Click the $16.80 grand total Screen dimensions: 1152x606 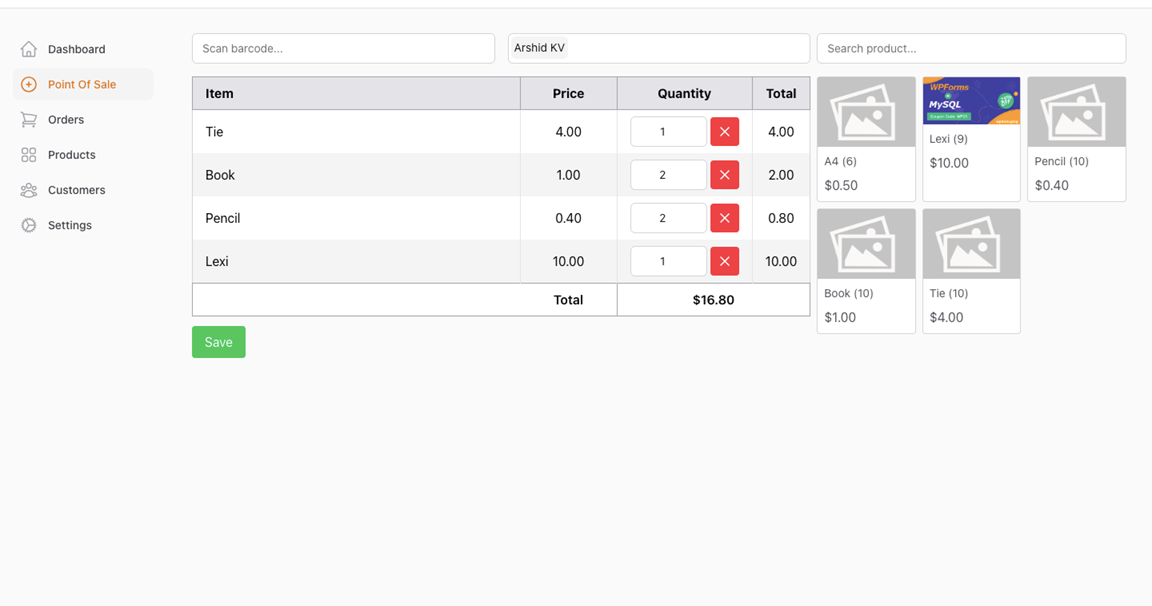pos(713,300)
